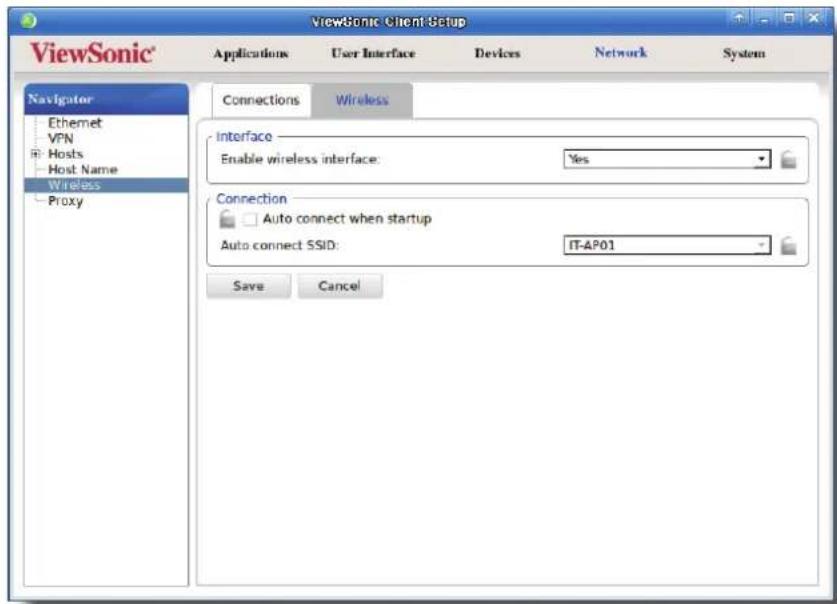Open the Auto connect SSID dropdown

coord(667,245)
